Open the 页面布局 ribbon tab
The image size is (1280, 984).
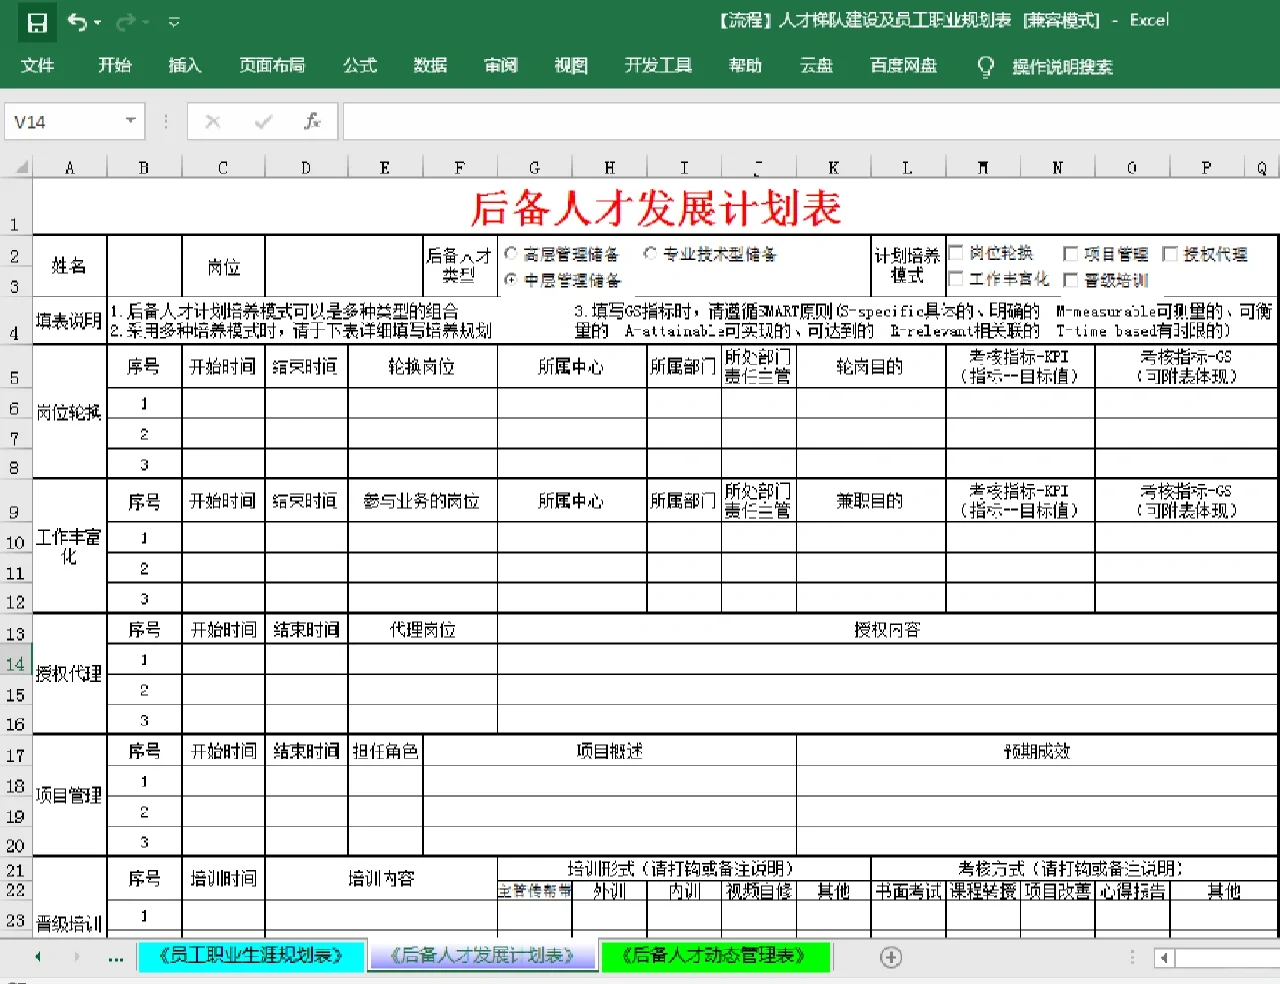pyautogui.click(x=272, y=65)
